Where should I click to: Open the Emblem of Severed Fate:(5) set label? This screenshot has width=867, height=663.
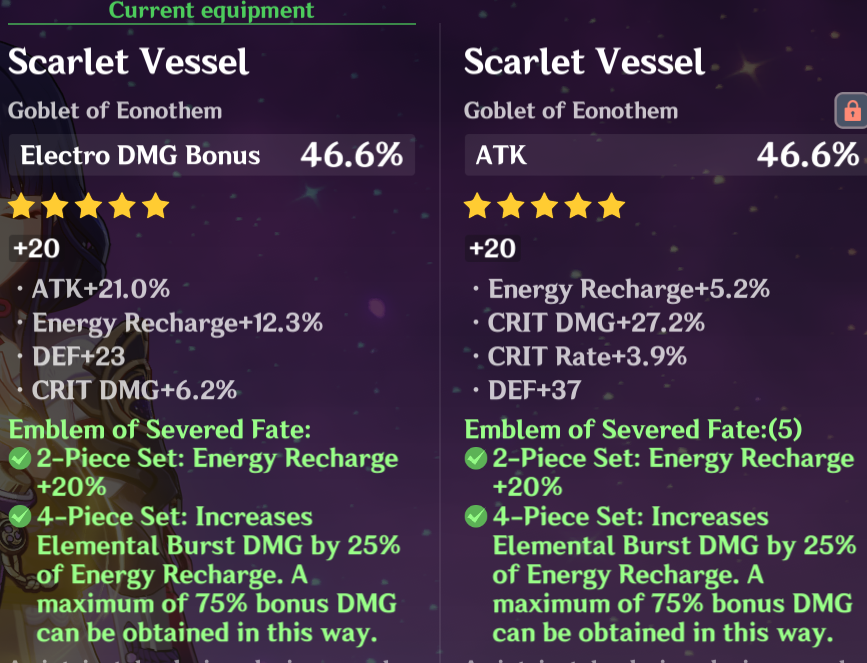tap(633, 430)
